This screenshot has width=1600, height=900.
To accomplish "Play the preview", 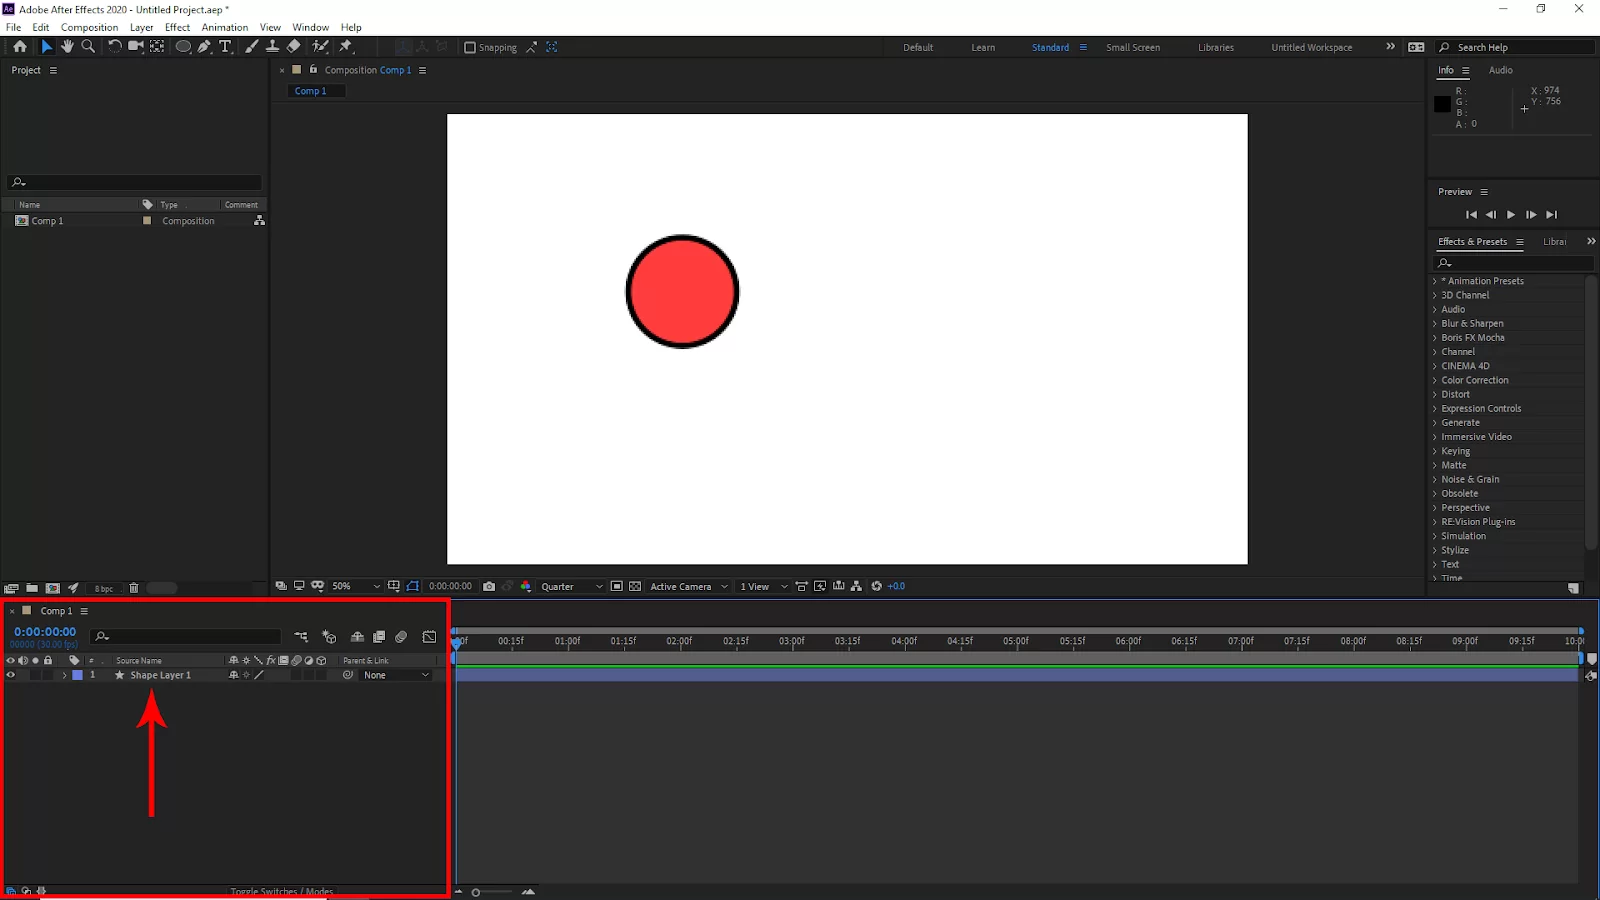I will (x=1511, y=215).
